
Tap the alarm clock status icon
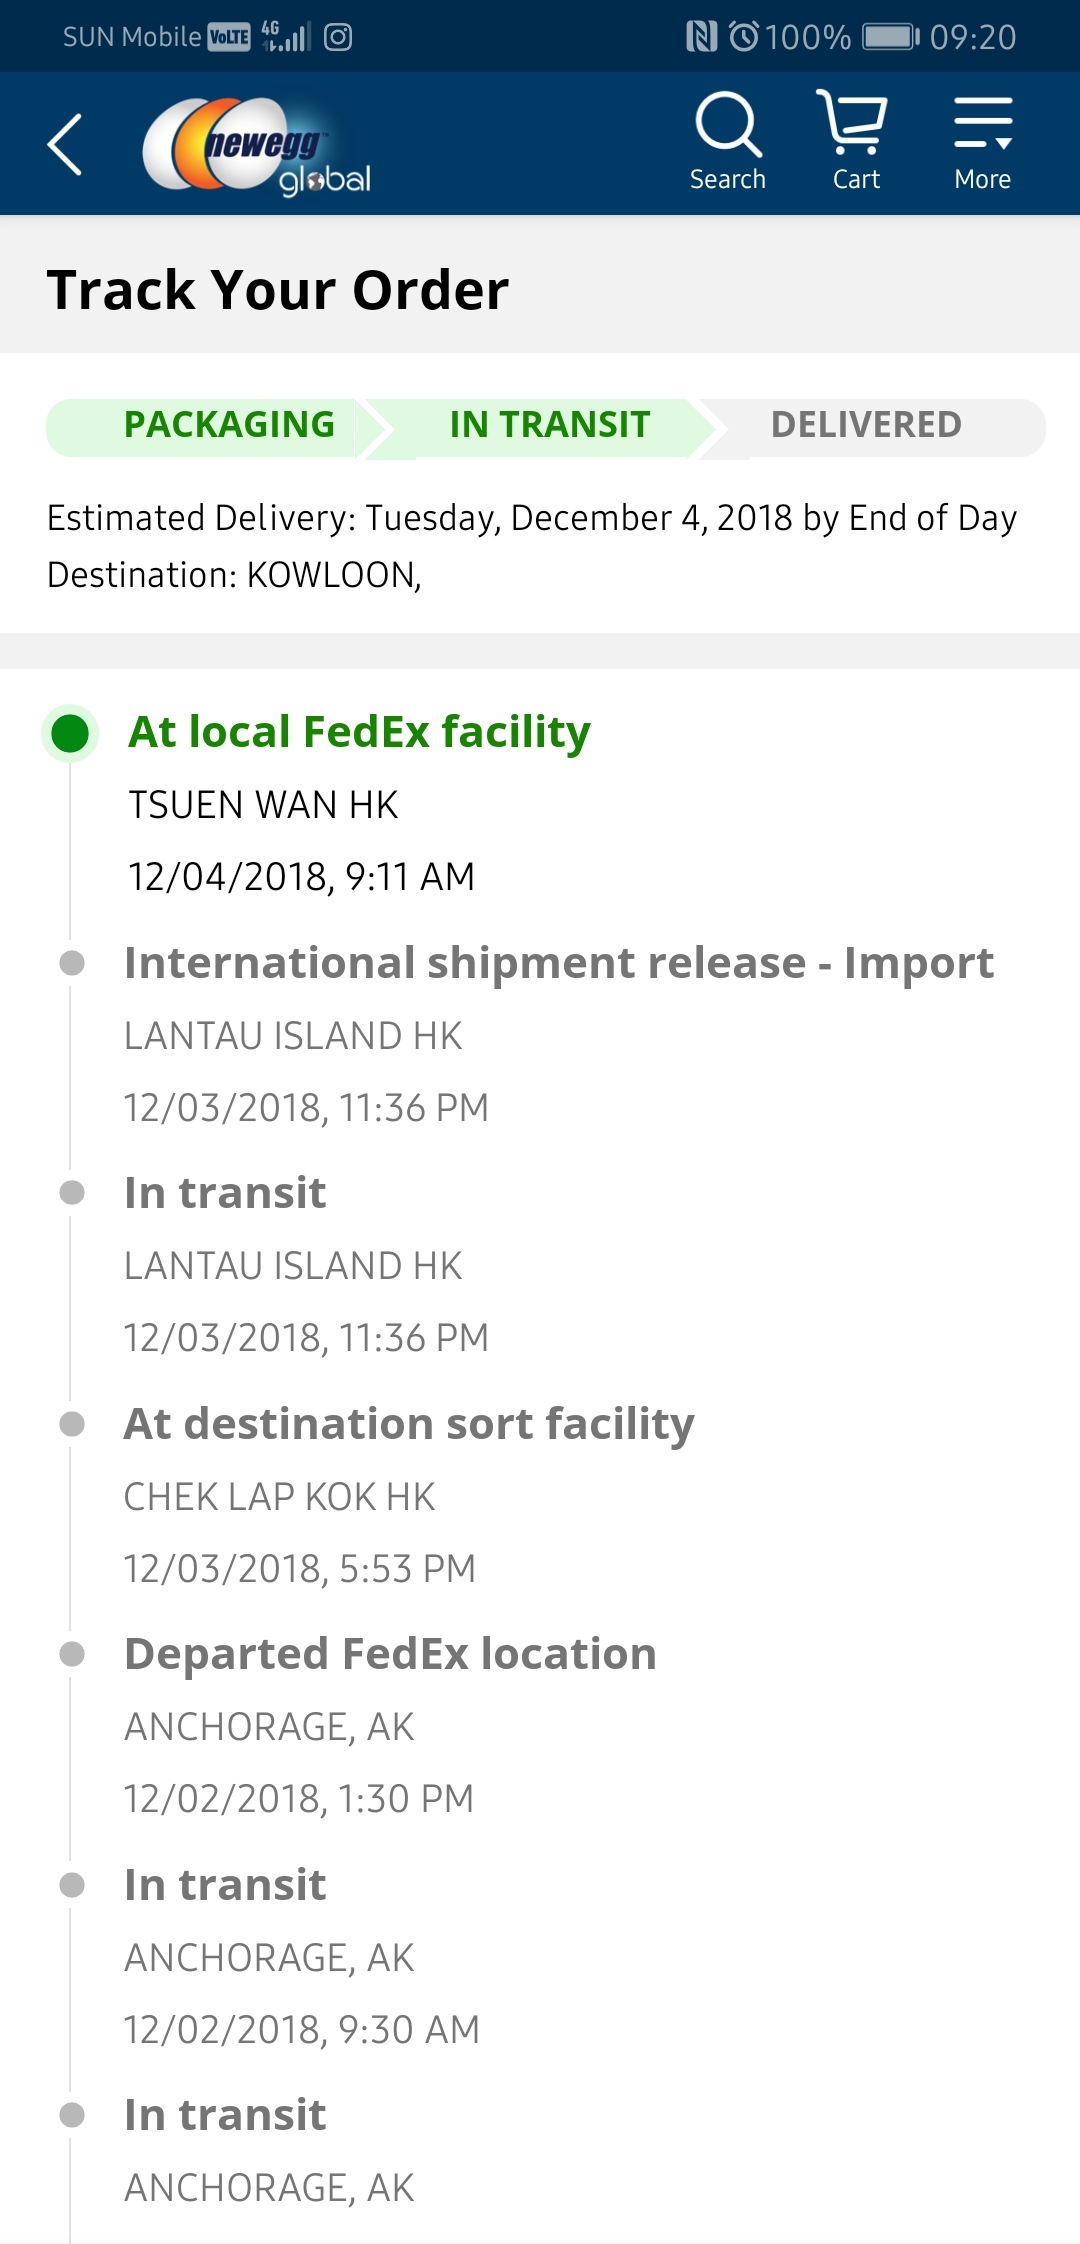[x=744, y=37]
